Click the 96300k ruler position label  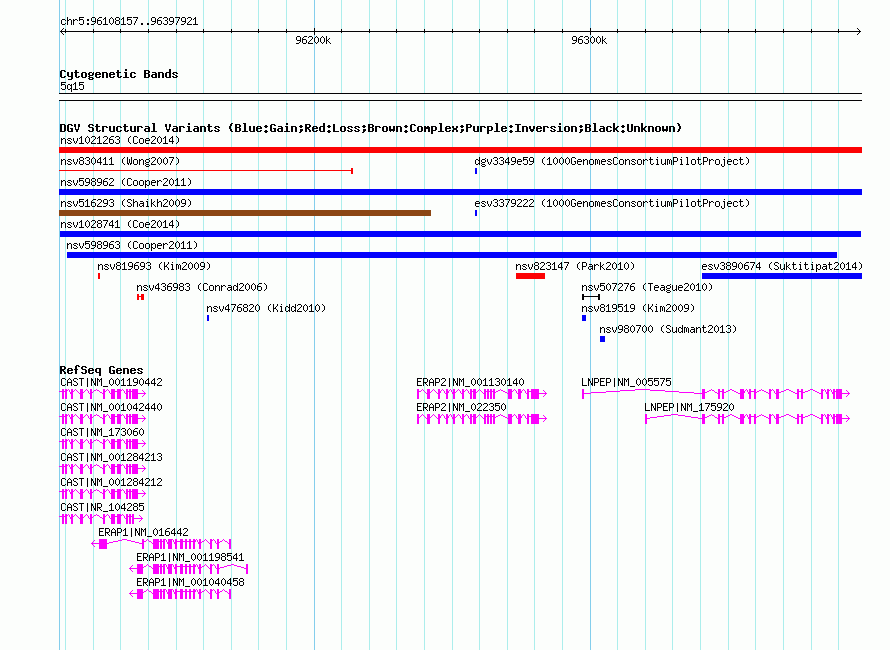pyautogui.click(x=589, y=40)
